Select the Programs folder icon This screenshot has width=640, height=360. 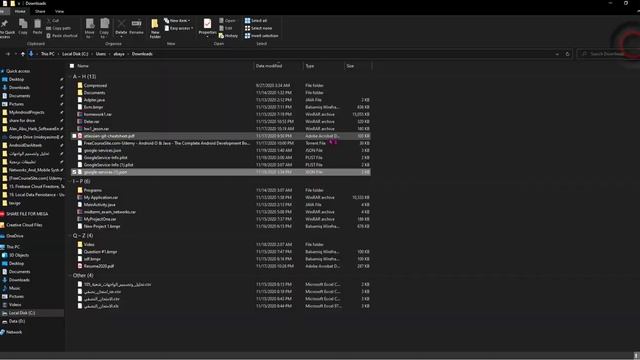pyautogui.click(x=80, y=190)
